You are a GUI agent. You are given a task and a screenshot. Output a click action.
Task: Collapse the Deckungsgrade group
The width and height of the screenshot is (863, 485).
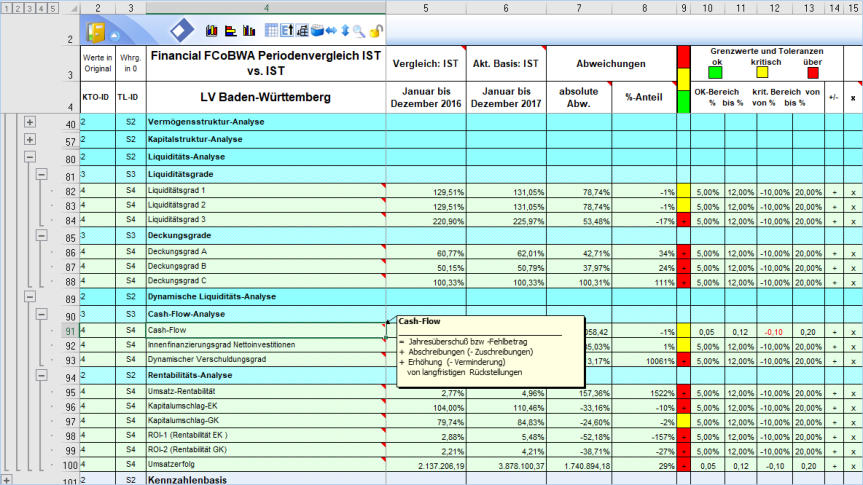point(42,235)
